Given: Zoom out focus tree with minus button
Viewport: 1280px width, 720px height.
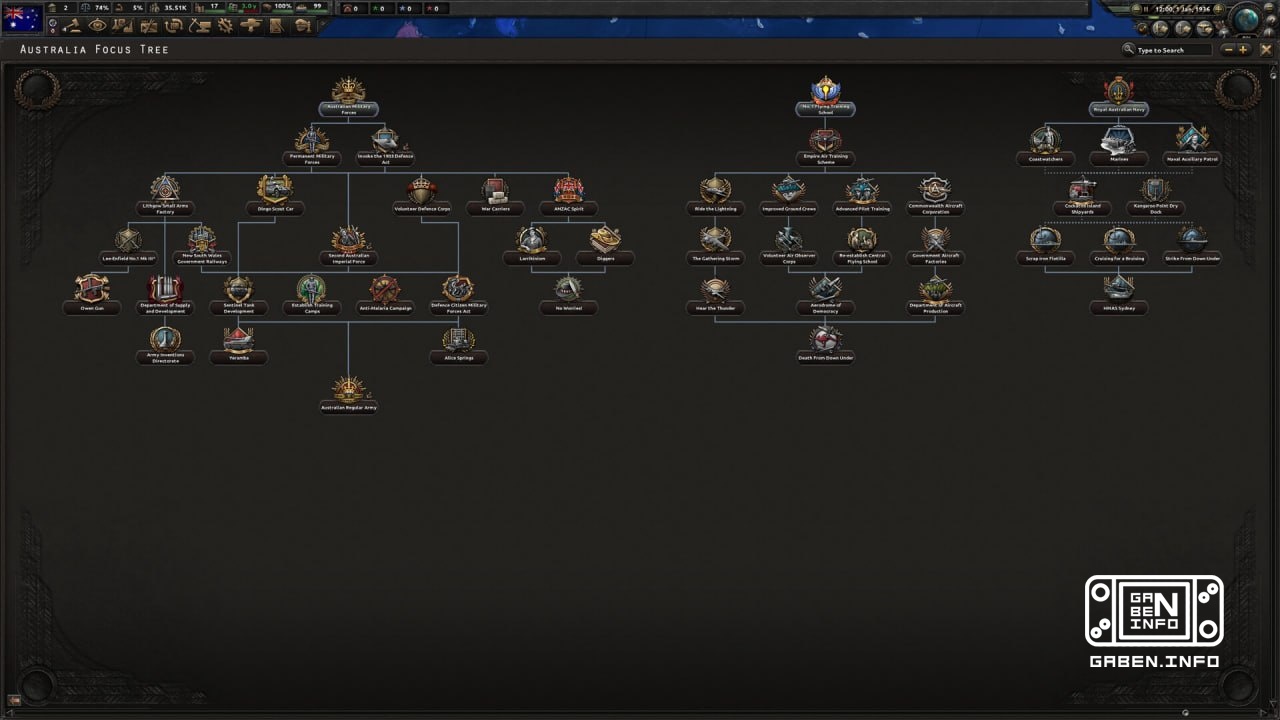Looking at the screenshot, I should coord(1228,49).
